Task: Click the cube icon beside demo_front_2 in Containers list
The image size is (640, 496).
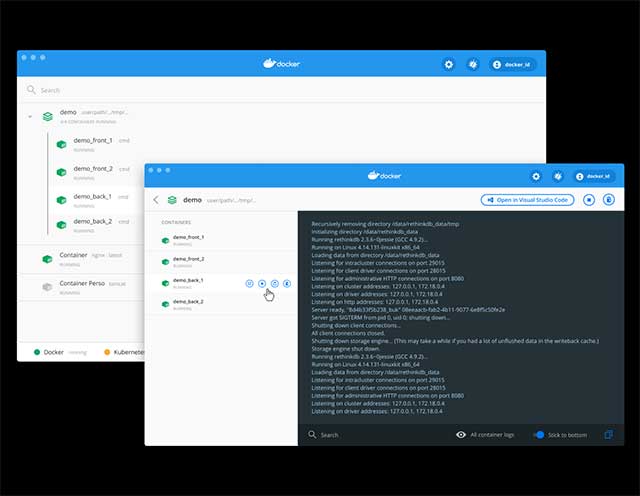Action: pos(165,262)
